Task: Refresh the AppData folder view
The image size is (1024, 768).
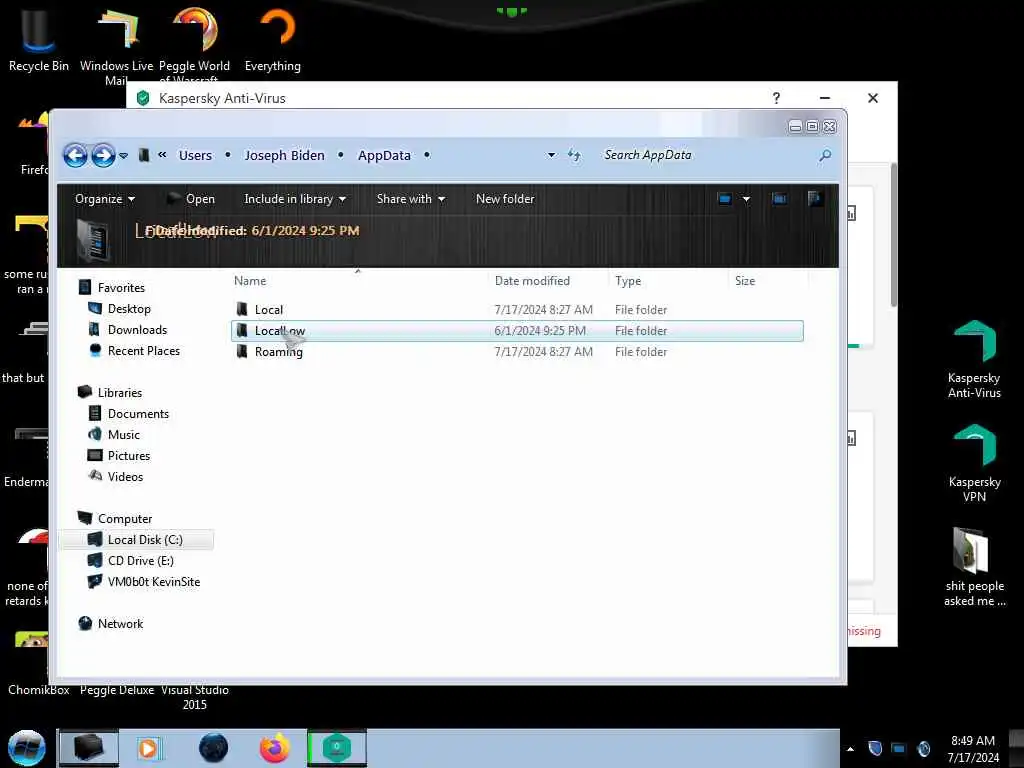Action: (x=574, y=155)
